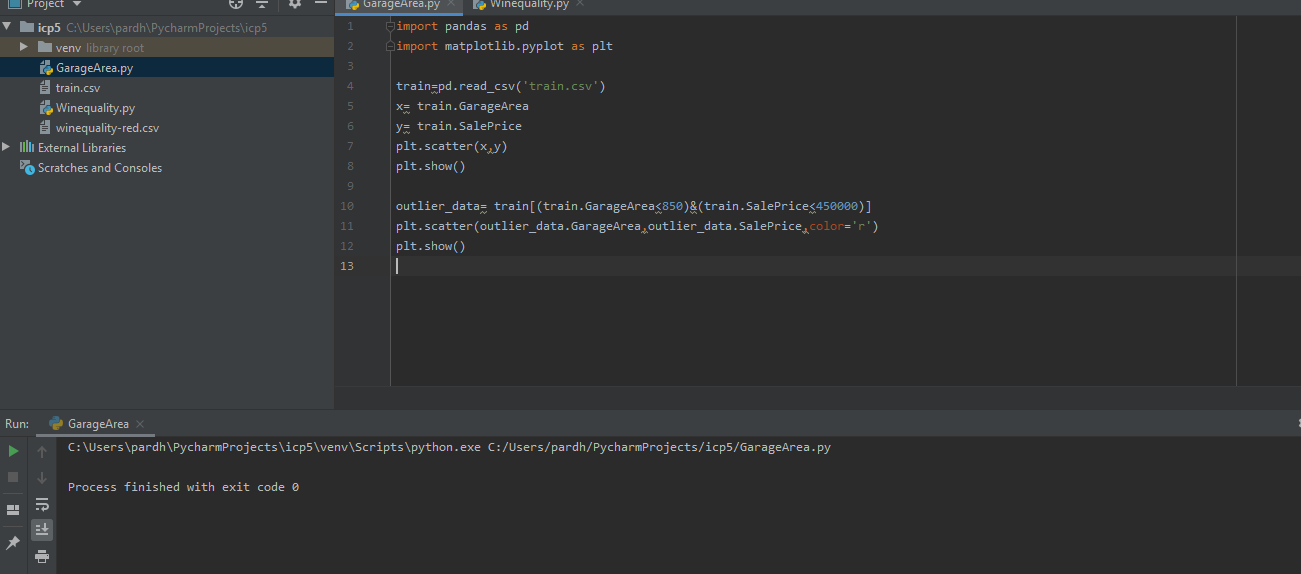This screenshot has width=1301, height=574.
Task: Click the Python icon beside Winequality.py file
Action: coord(46,108)
